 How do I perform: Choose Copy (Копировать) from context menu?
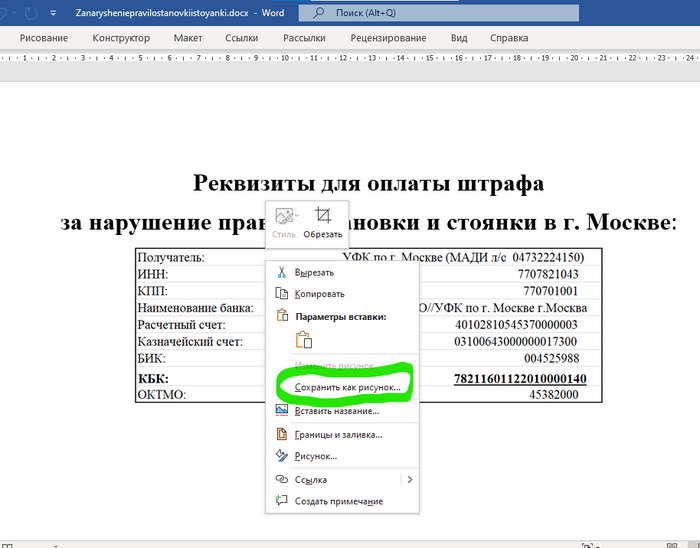[319, 294]
